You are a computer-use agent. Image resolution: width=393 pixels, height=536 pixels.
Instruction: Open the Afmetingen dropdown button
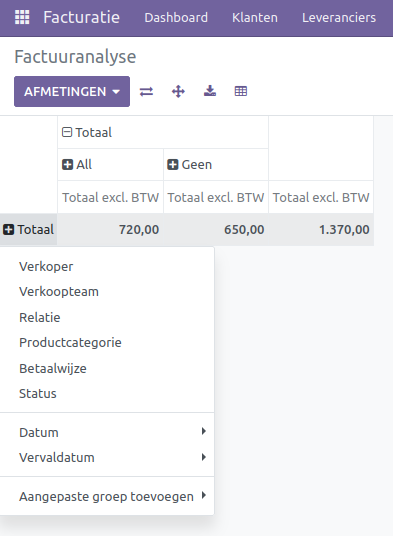click(72, 92)
